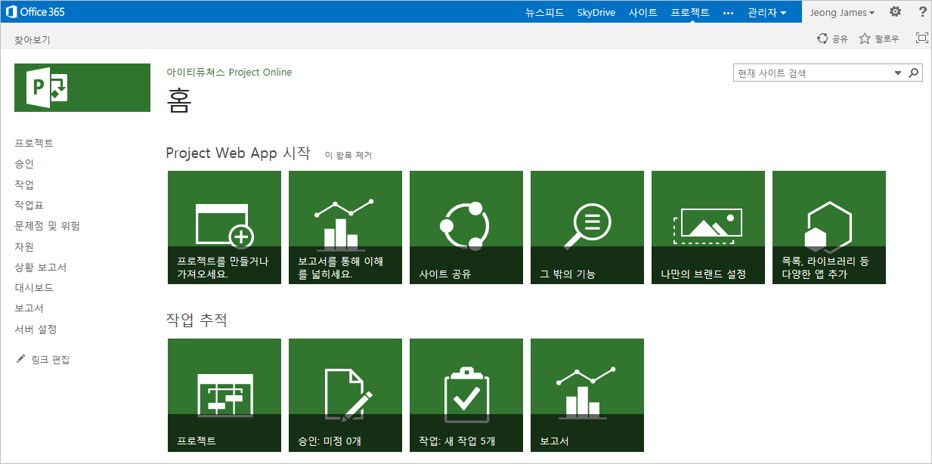This screenshot has height=464, width=932.
Task: Open the '보고서를 통해 이해를 넓히세요' chart tile
Action: [x=345, y=227]
